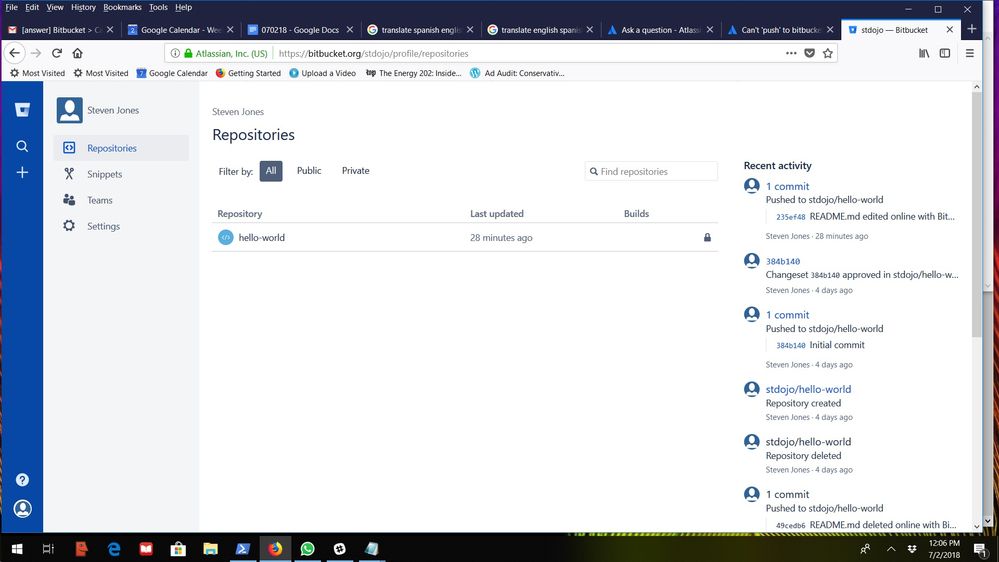Viewport: 999px width, 562px height.
Task: Open a new browser tab
Action: pyautogui.click(x=972, y=29)
